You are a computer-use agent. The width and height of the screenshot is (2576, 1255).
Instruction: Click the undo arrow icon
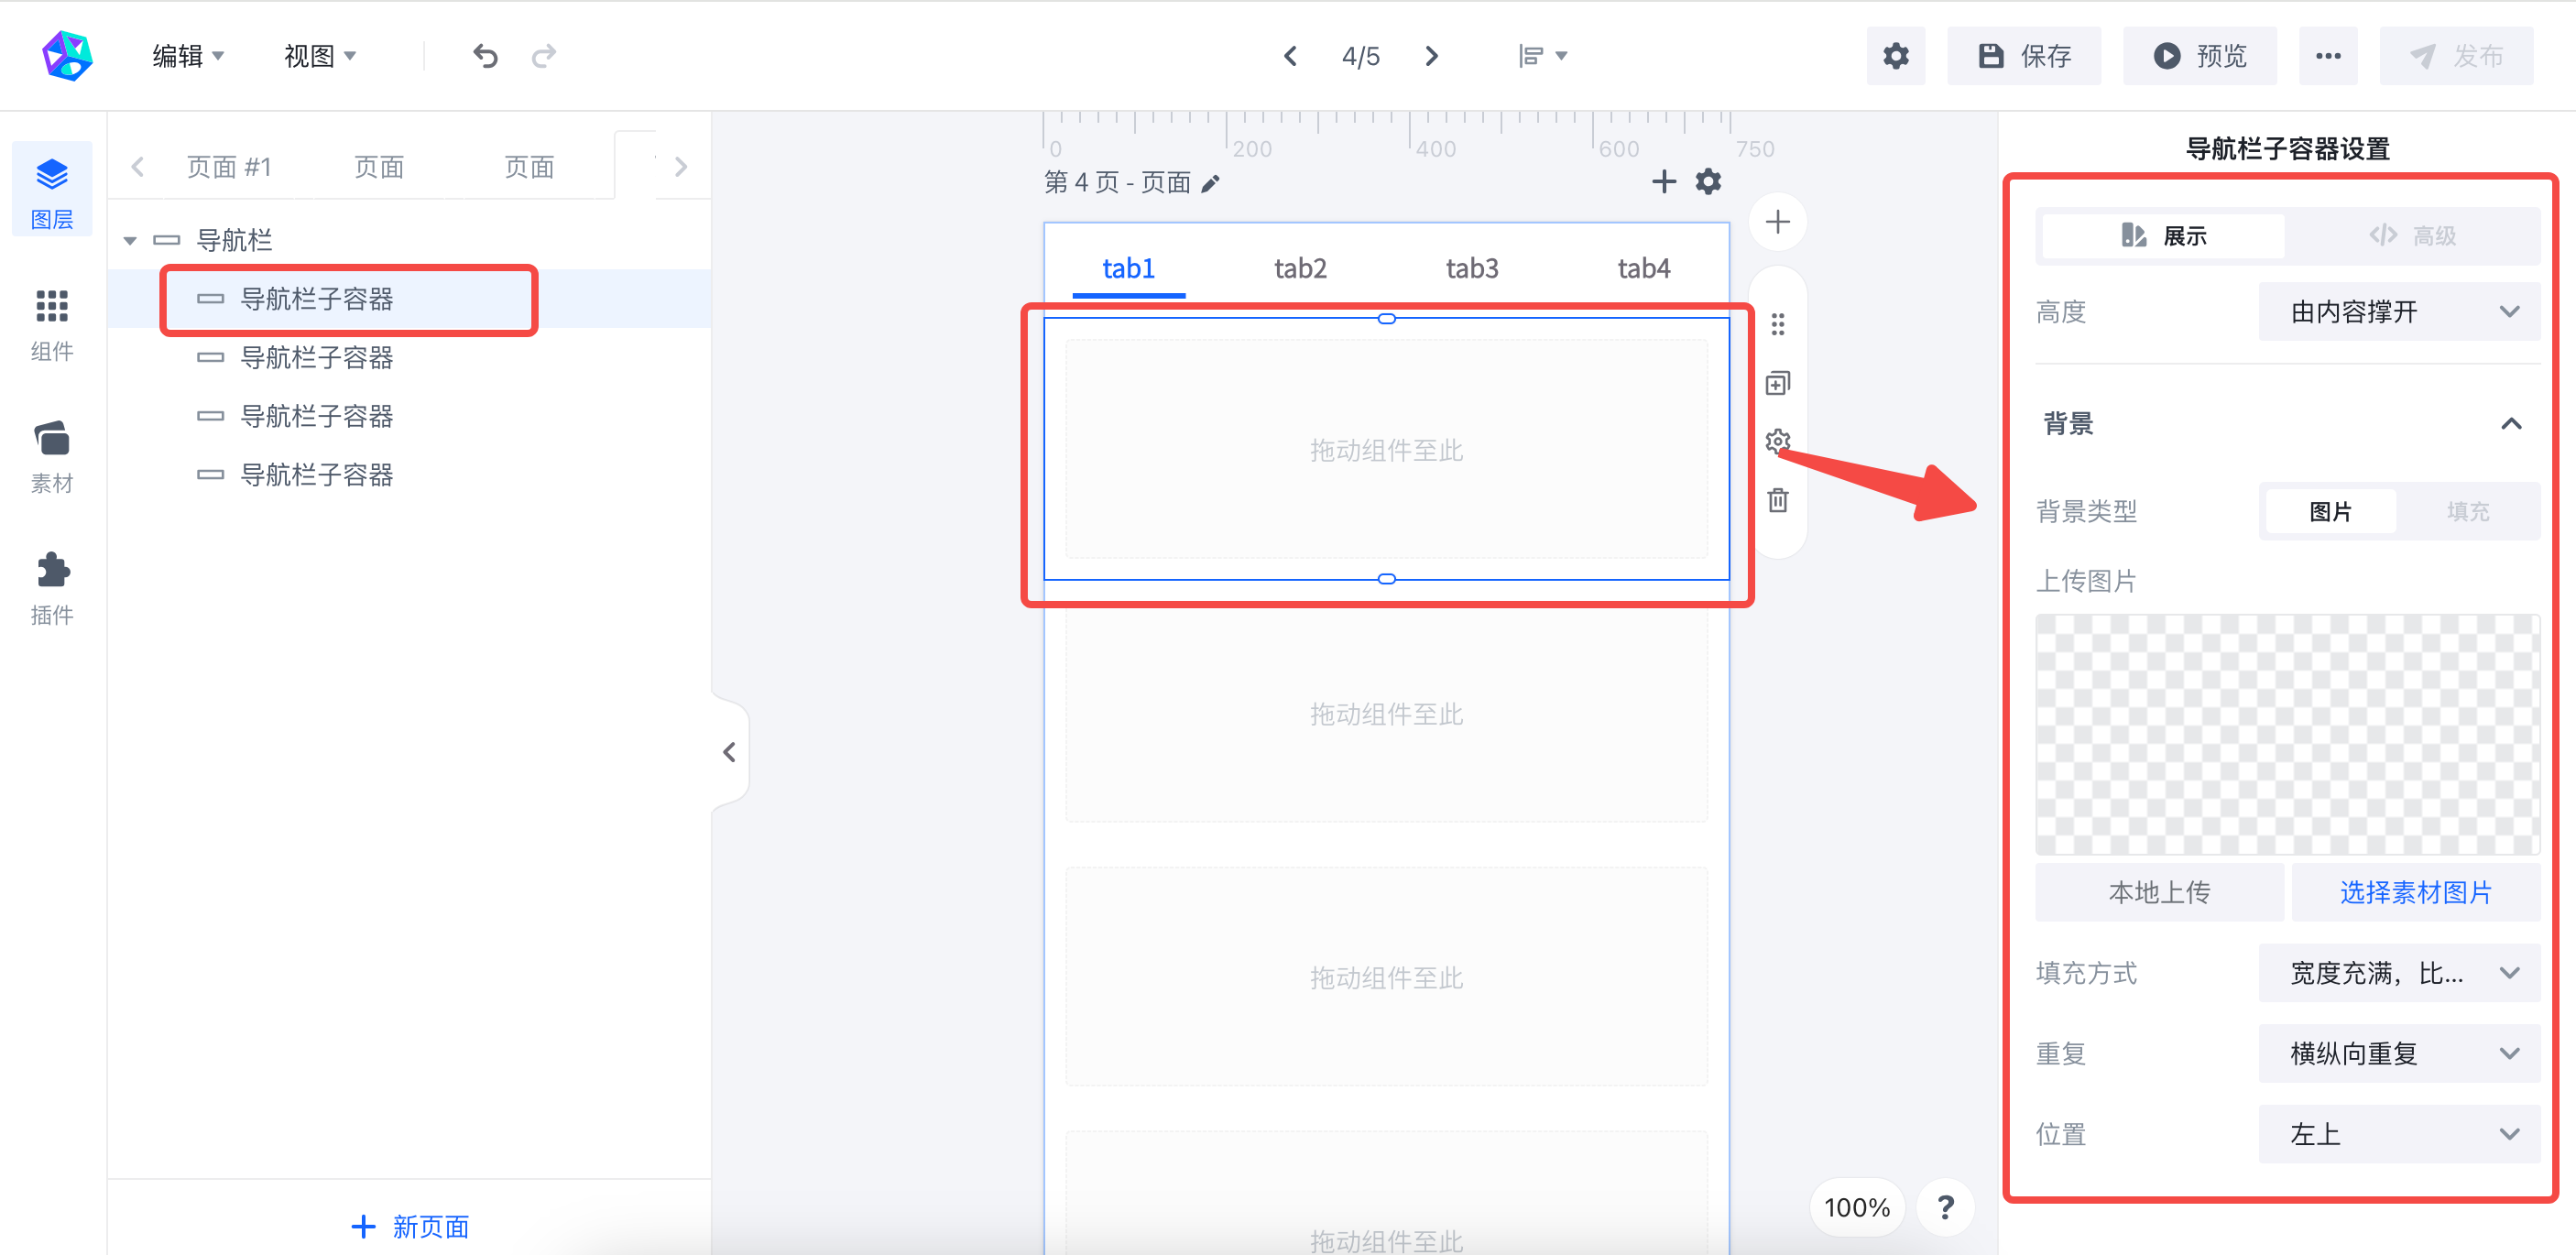pos(485,56)
